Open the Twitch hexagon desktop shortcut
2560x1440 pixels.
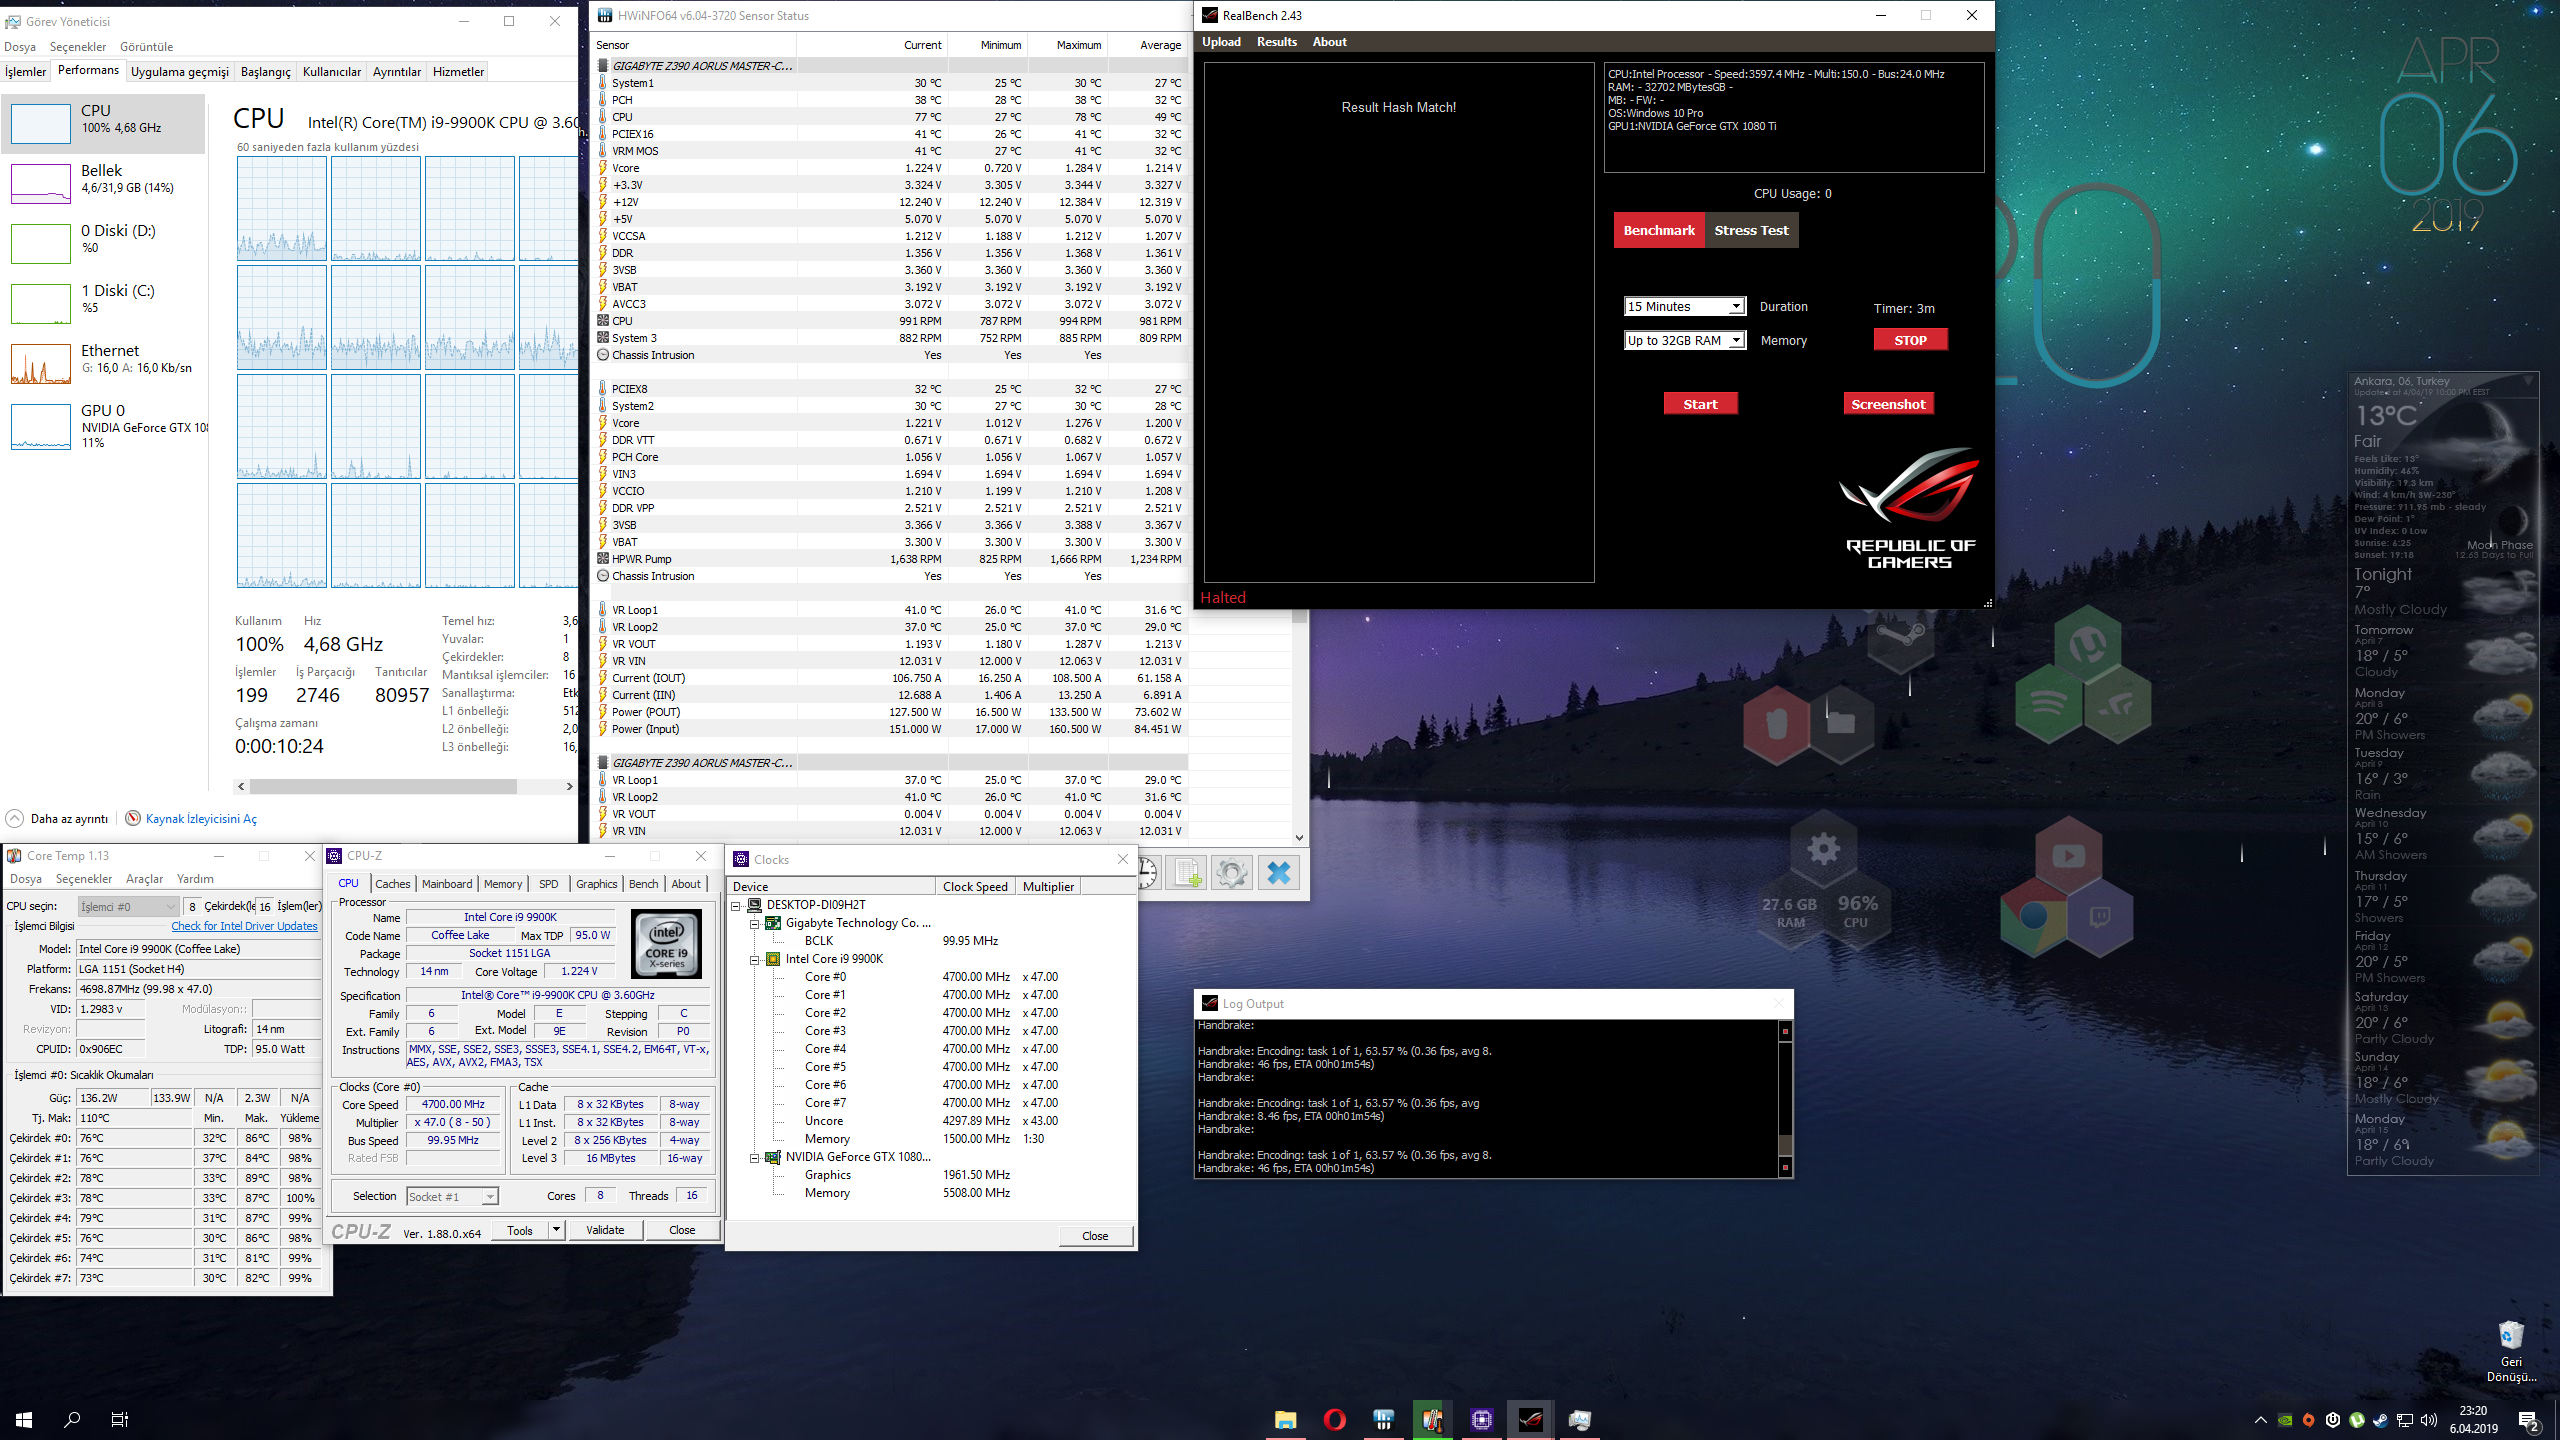[2100, 916]
